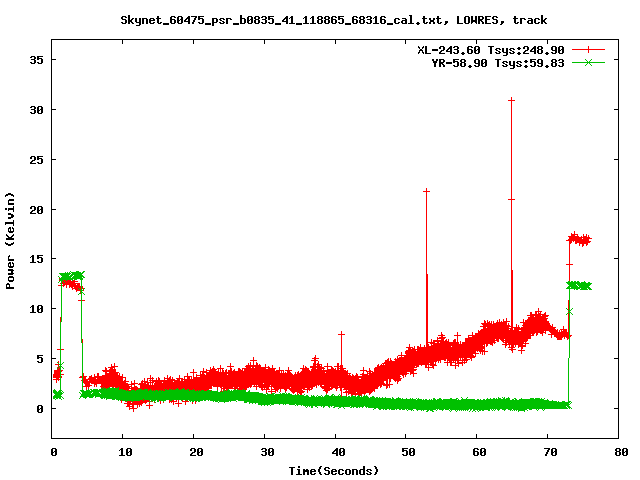
Task: Click the red legend line sample for XL
Action: [588, 50]
